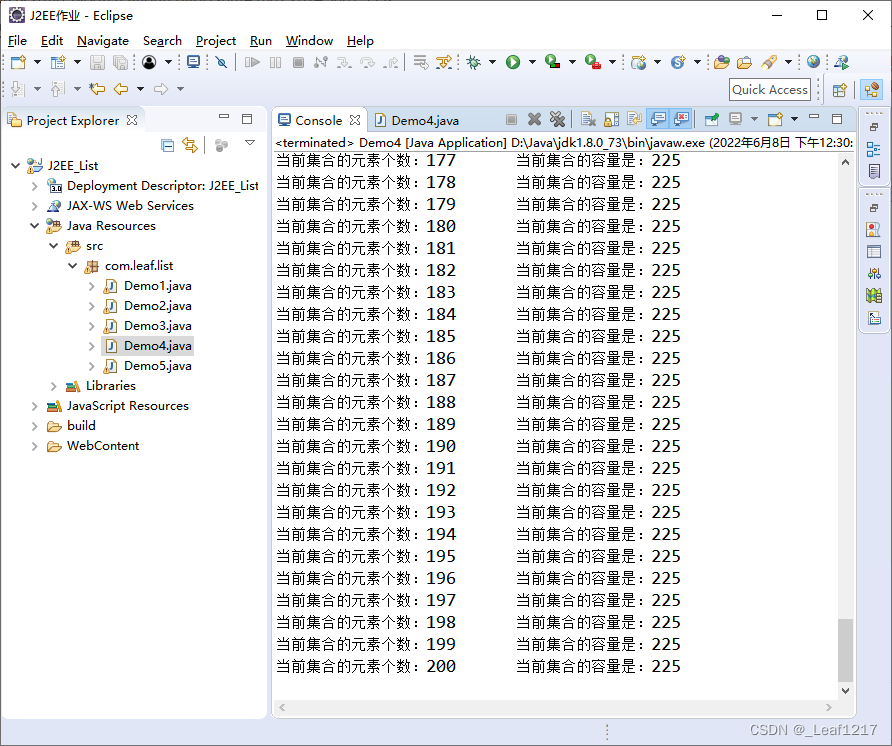Click the Quick Access search field
This screenshot has height=746, width=892.
click(x=769, y=89)
